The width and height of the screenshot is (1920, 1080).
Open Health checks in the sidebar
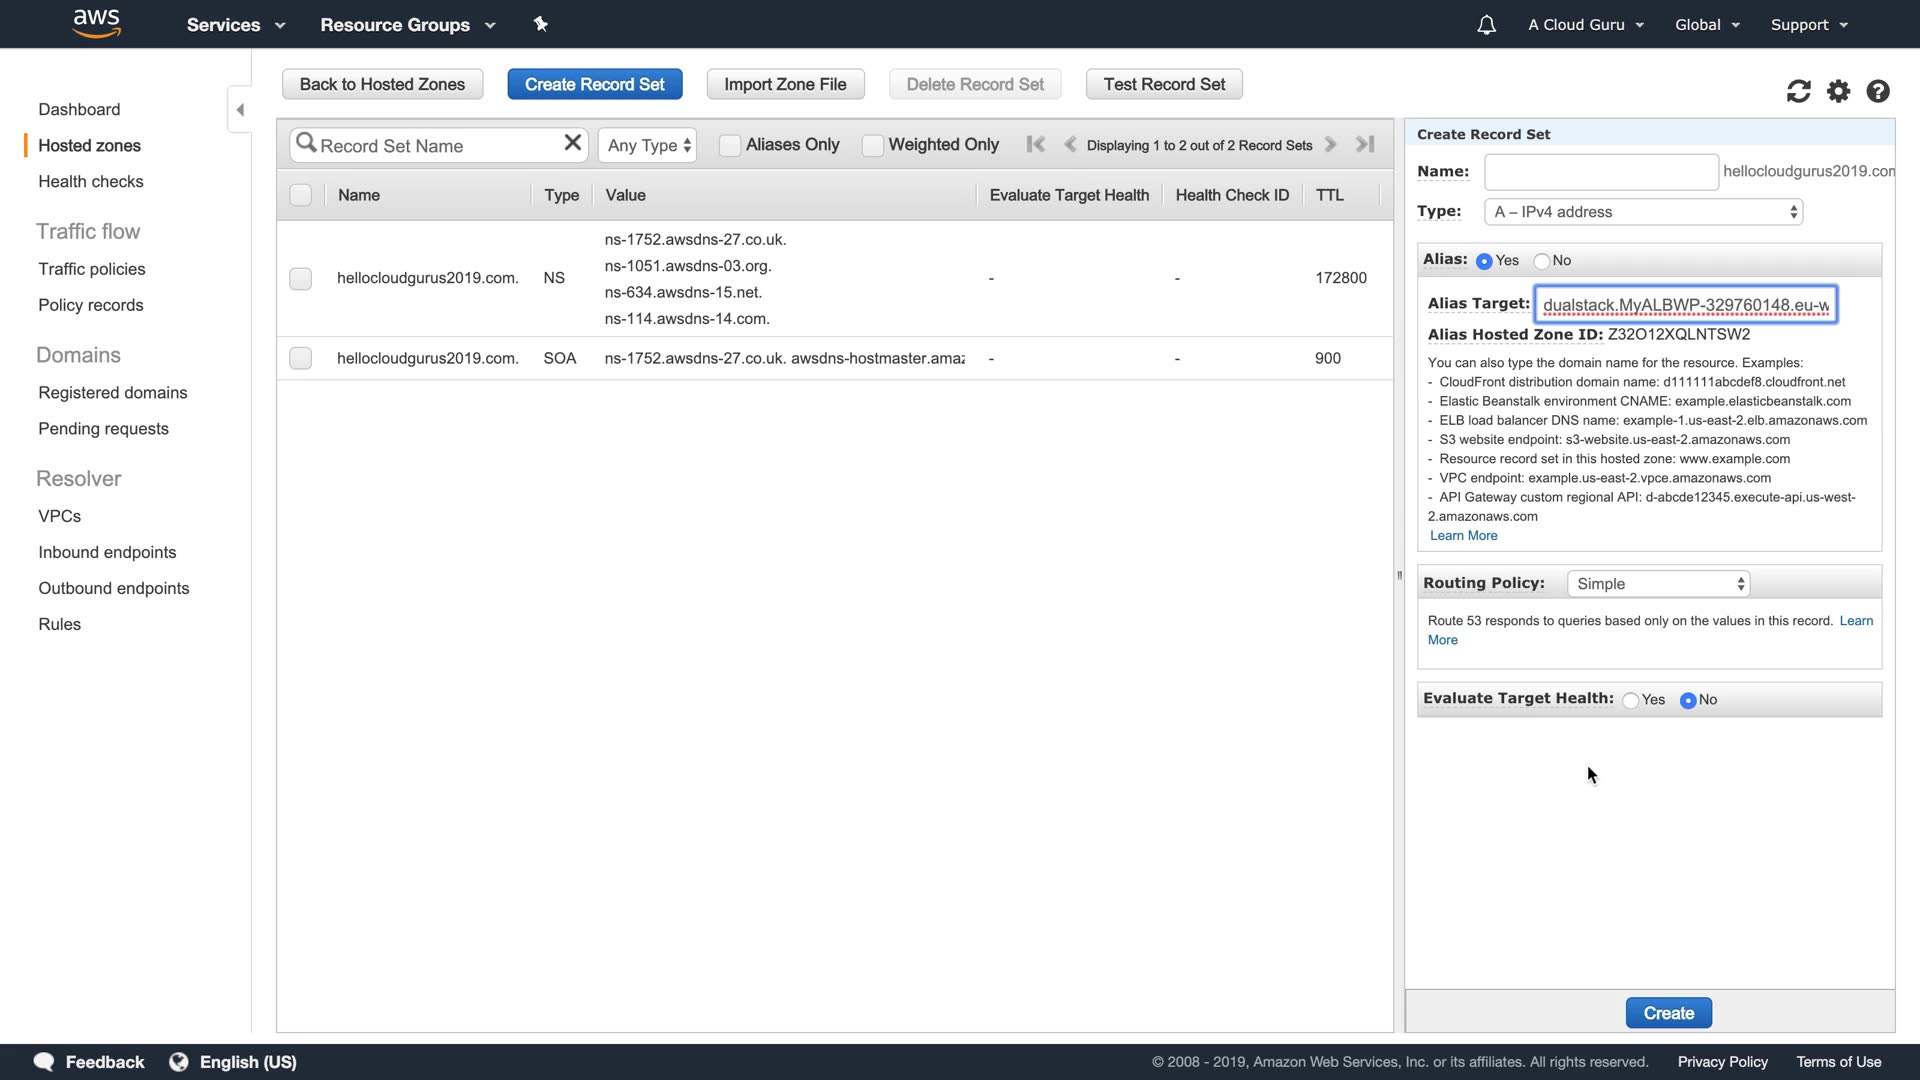90,181
